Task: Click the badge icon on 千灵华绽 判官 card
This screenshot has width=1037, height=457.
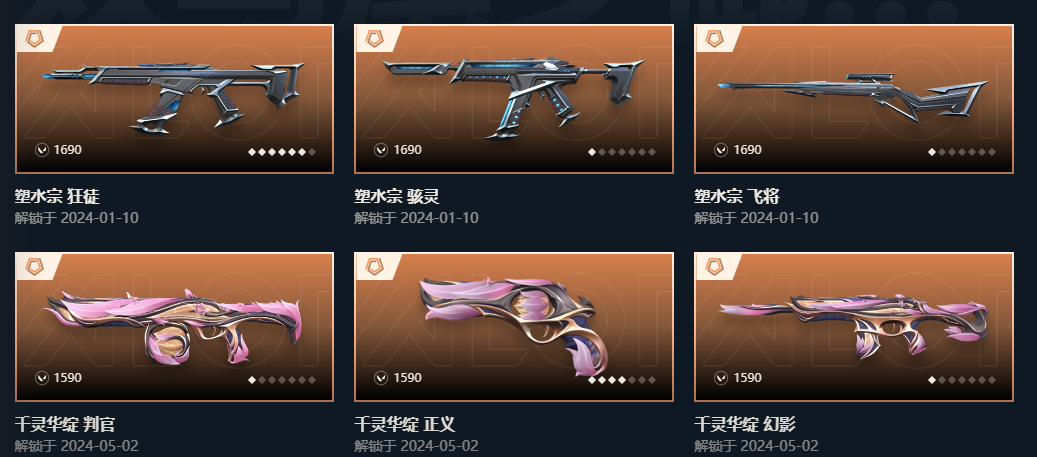Action: pos(34,267)
